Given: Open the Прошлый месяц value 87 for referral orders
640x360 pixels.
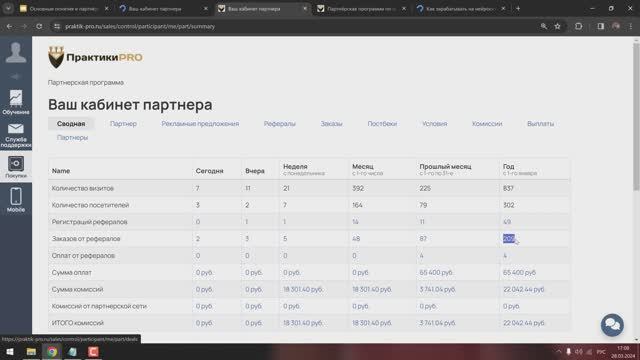Looking at the screenshot, I should (423, 239).
